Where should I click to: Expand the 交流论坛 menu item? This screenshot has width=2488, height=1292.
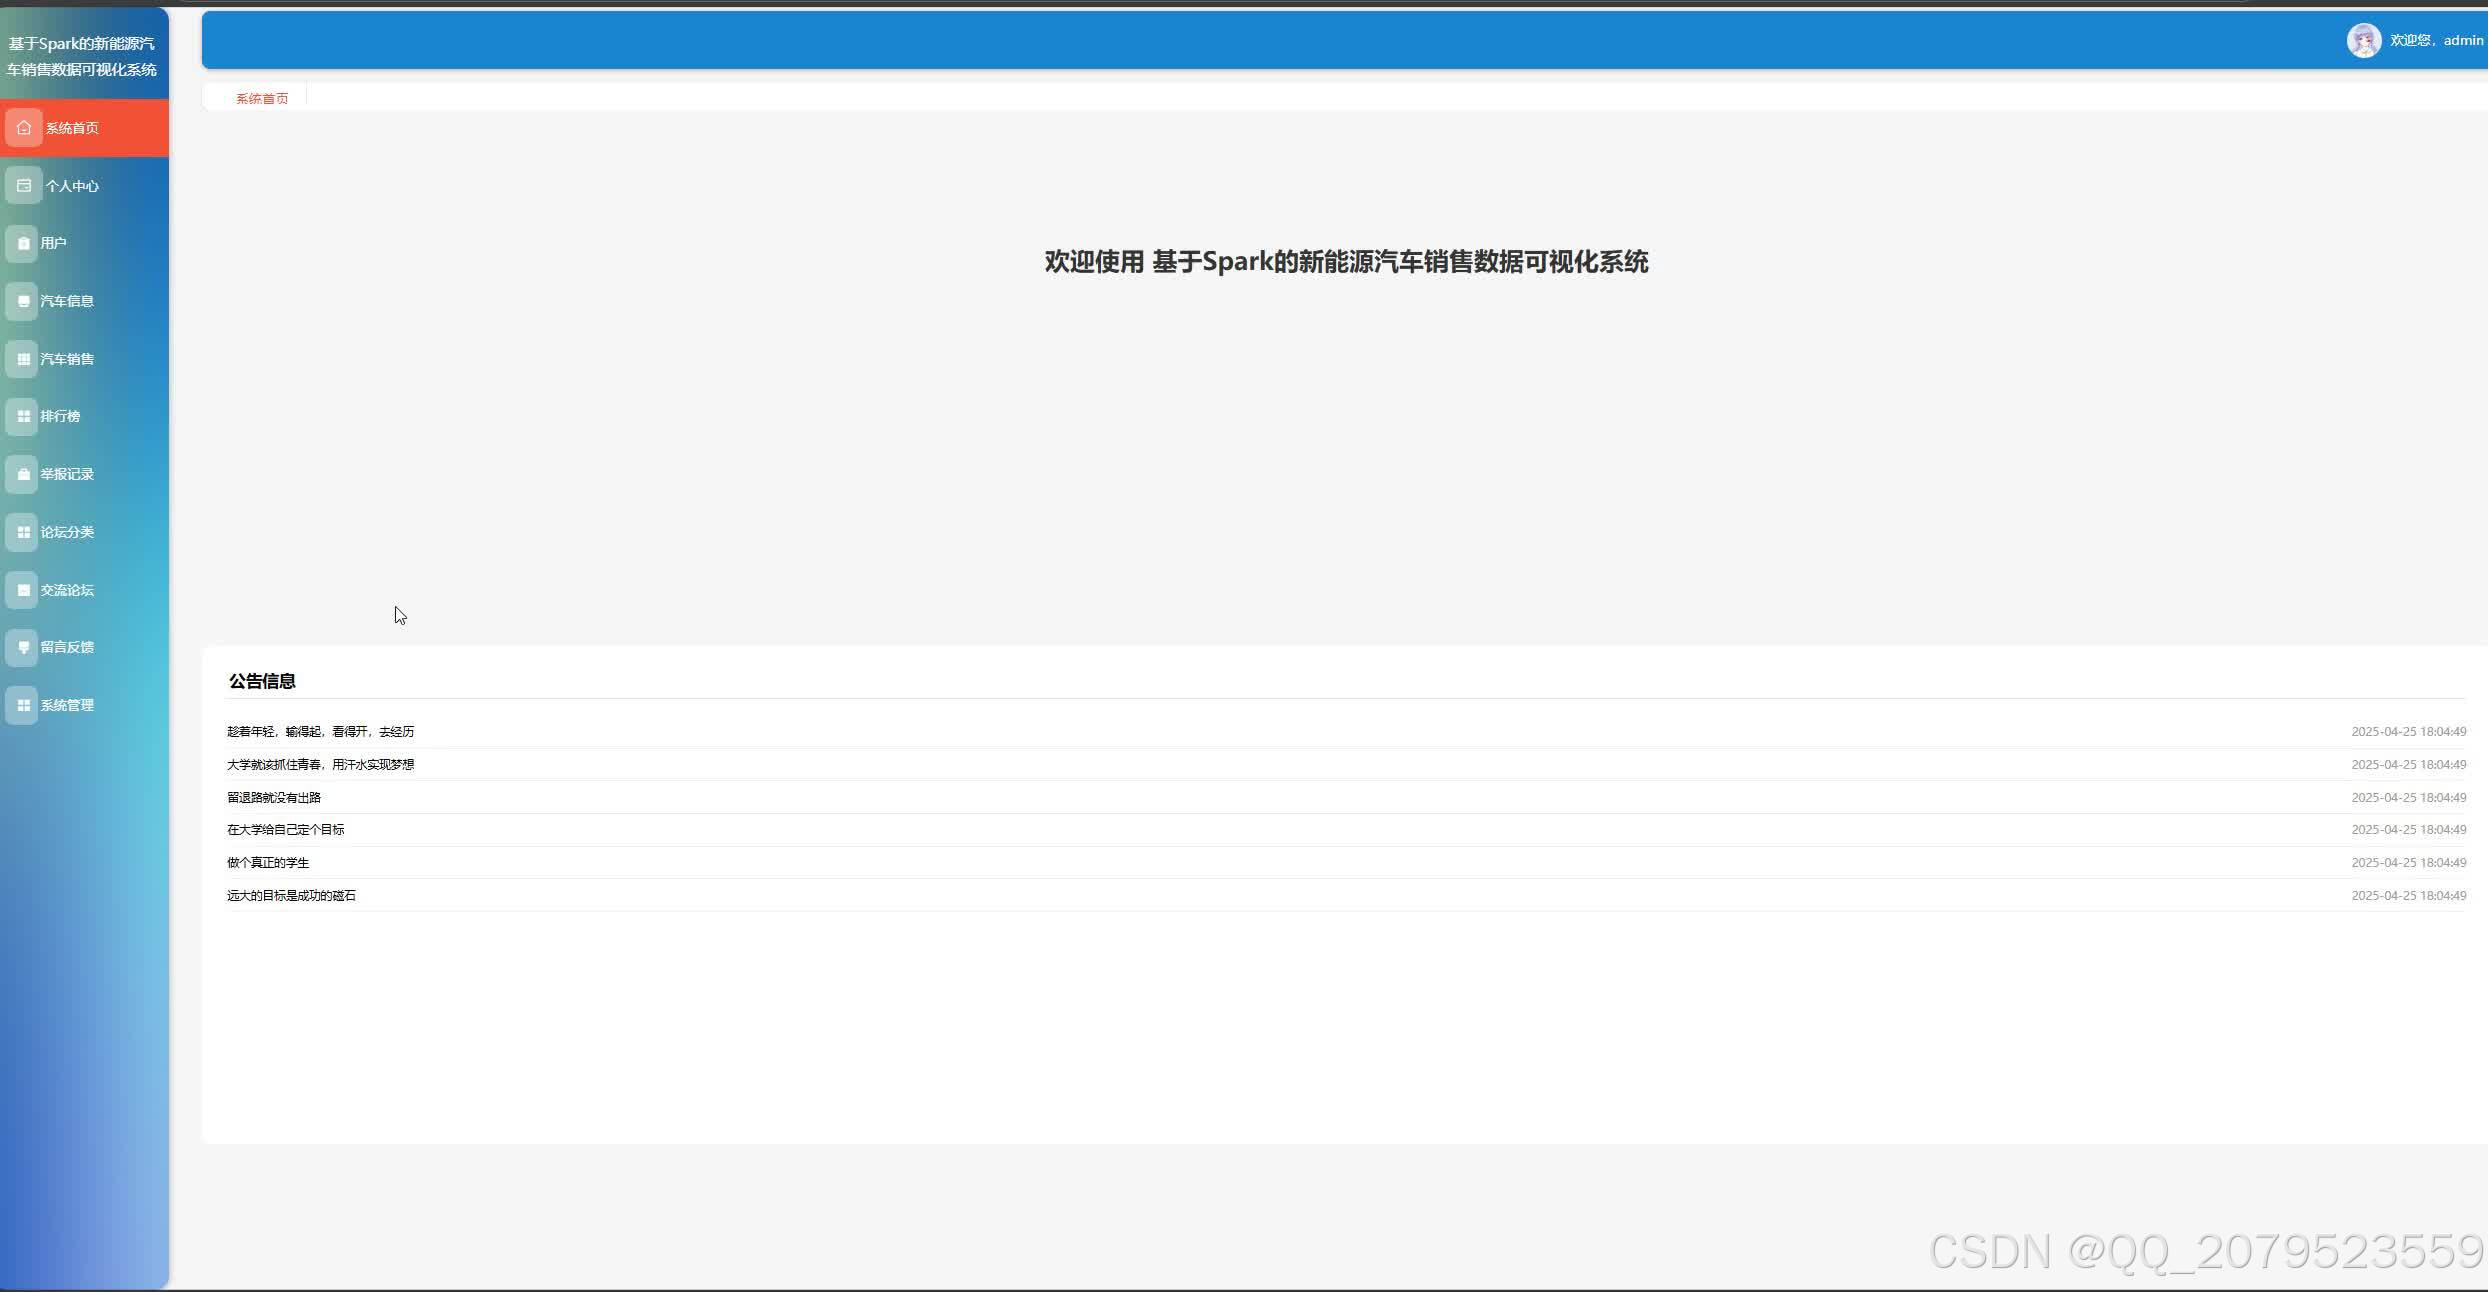pos(67,590)
